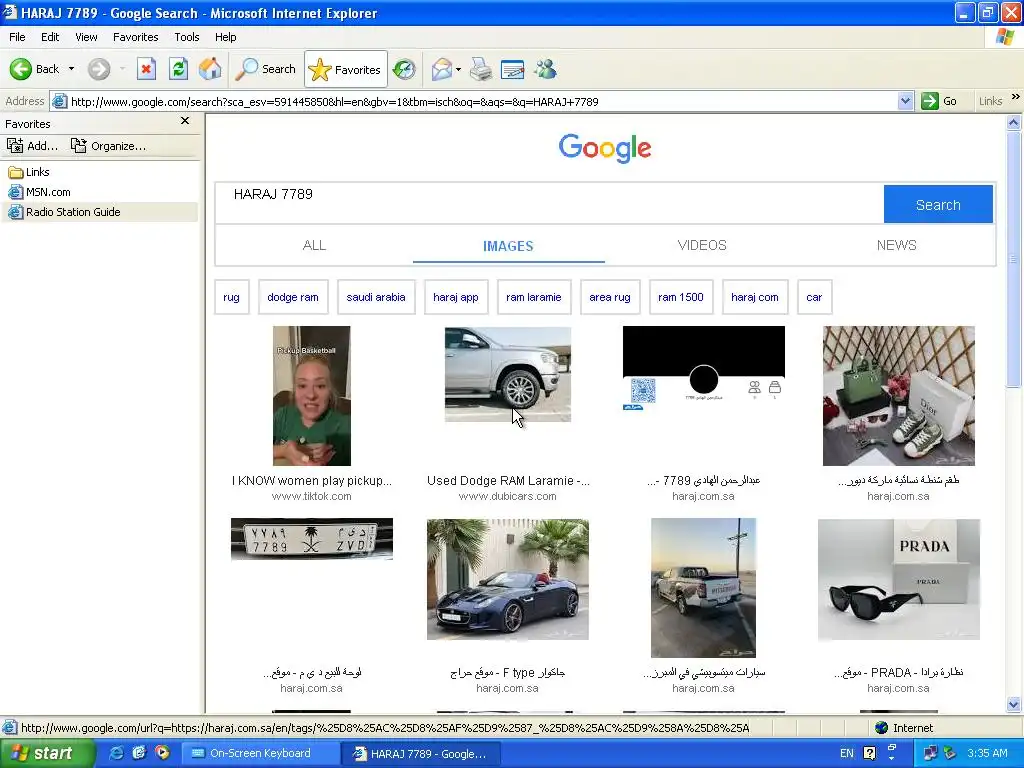Toggle the Favorites star toolbar button
The width and height of the screenshot is (1024, 768).
[x=345, y=69]
